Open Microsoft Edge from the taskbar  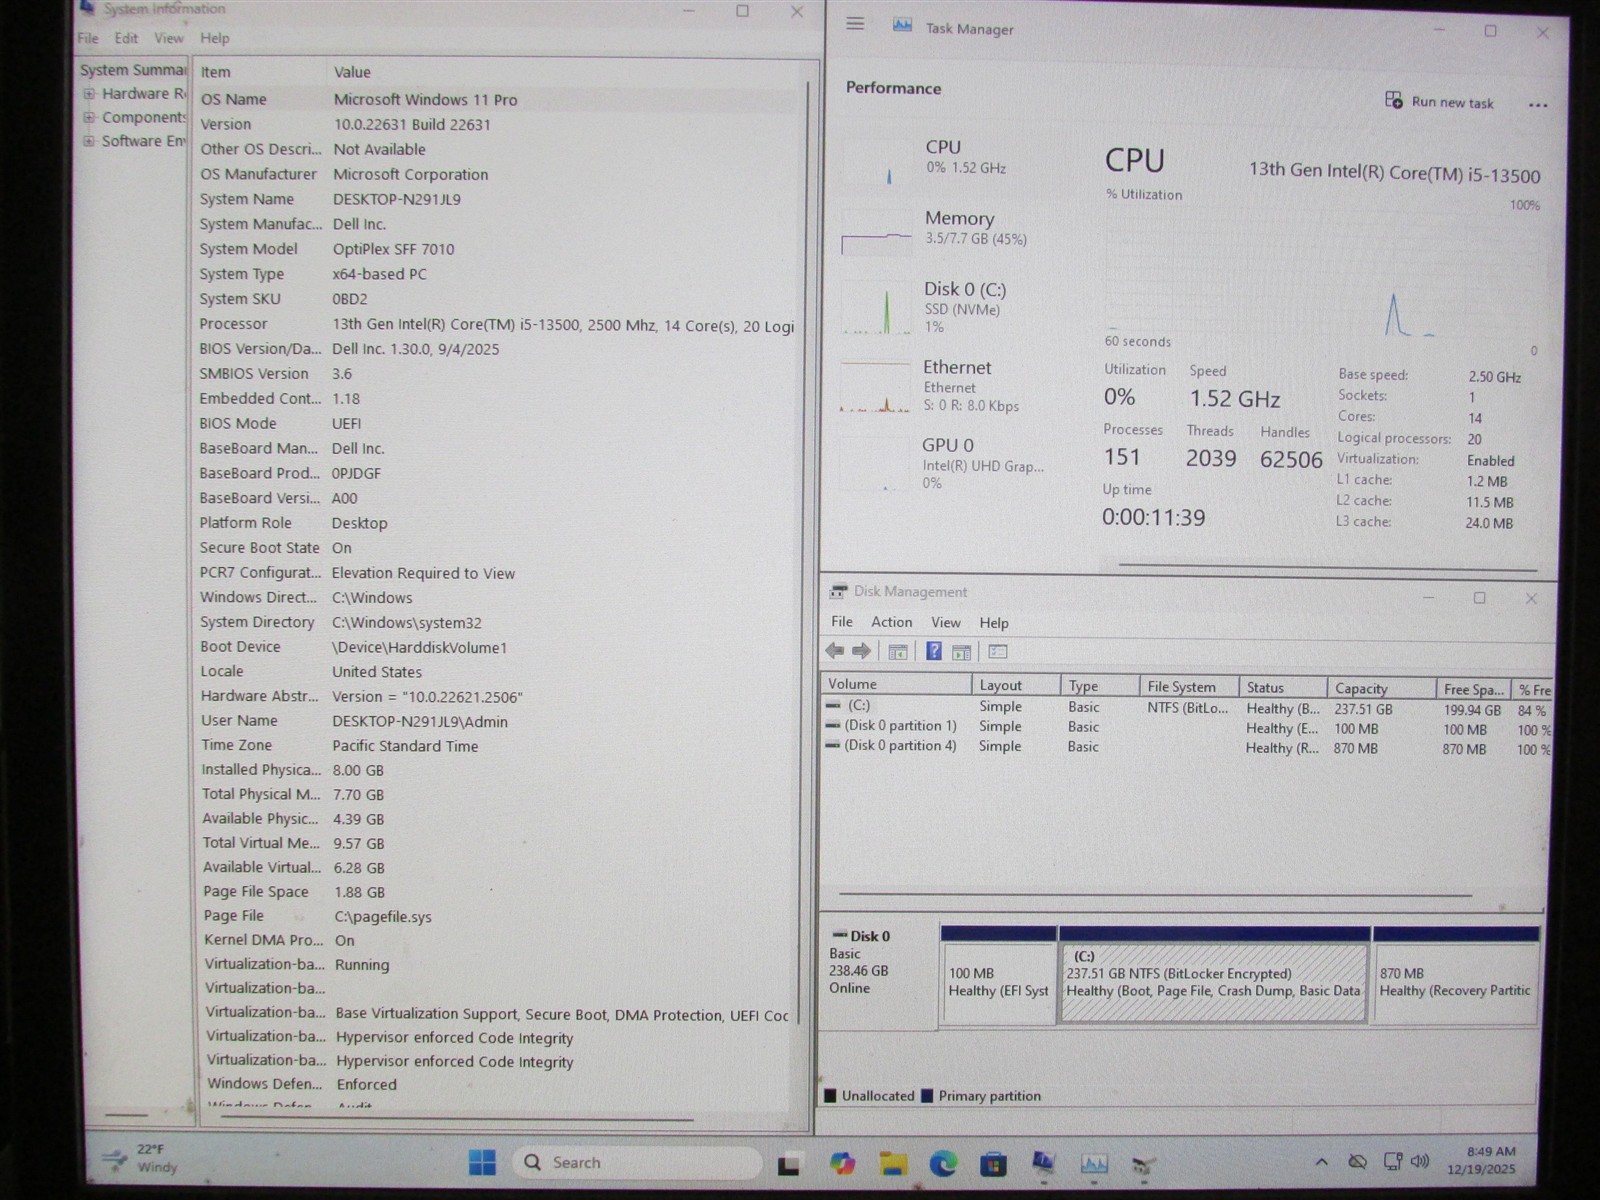(x=942, y=1163)
